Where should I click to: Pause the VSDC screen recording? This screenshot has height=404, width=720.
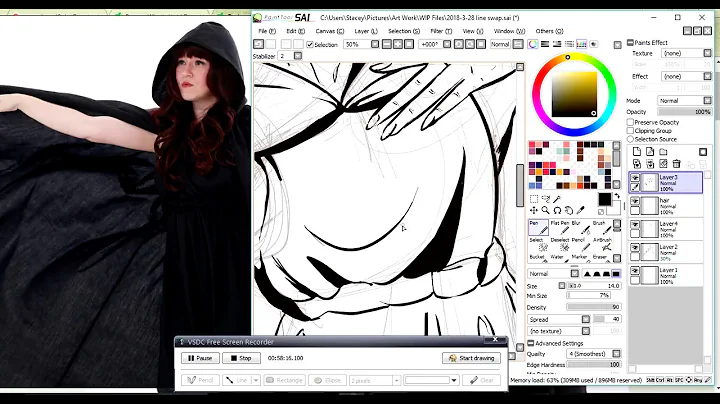(200, 358)
